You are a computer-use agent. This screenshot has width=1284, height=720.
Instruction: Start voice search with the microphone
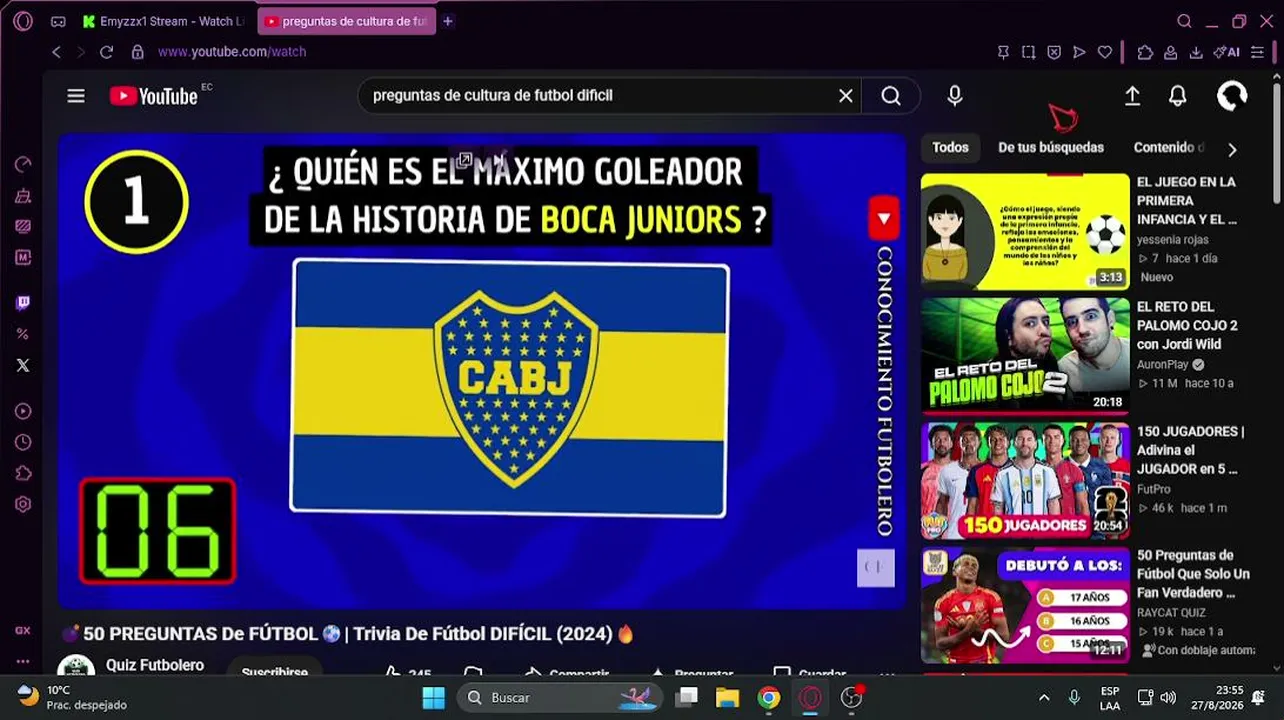[x=955, y=96]
